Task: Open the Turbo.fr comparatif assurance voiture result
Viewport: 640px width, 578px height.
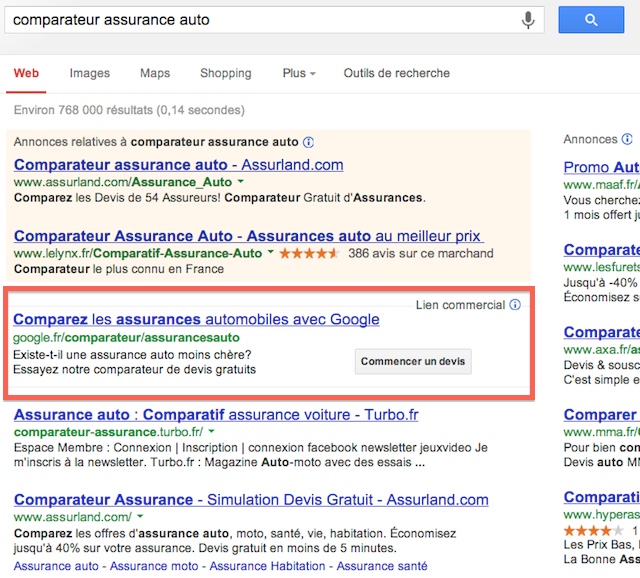Action: pos(216,415)
